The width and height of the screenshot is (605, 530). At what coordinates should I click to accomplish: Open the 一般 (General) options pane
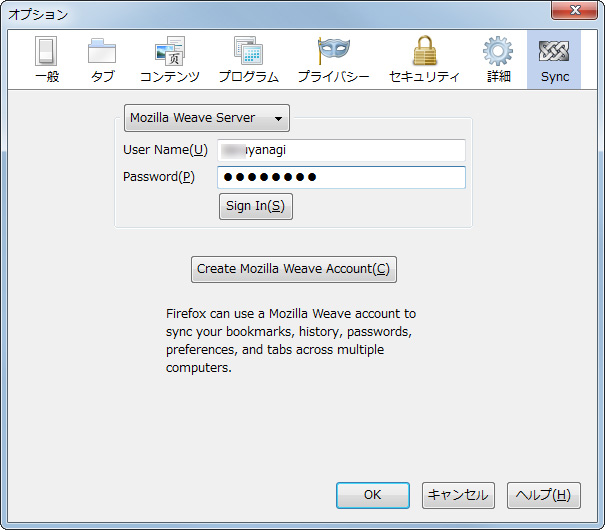click(x=47, y=60)
